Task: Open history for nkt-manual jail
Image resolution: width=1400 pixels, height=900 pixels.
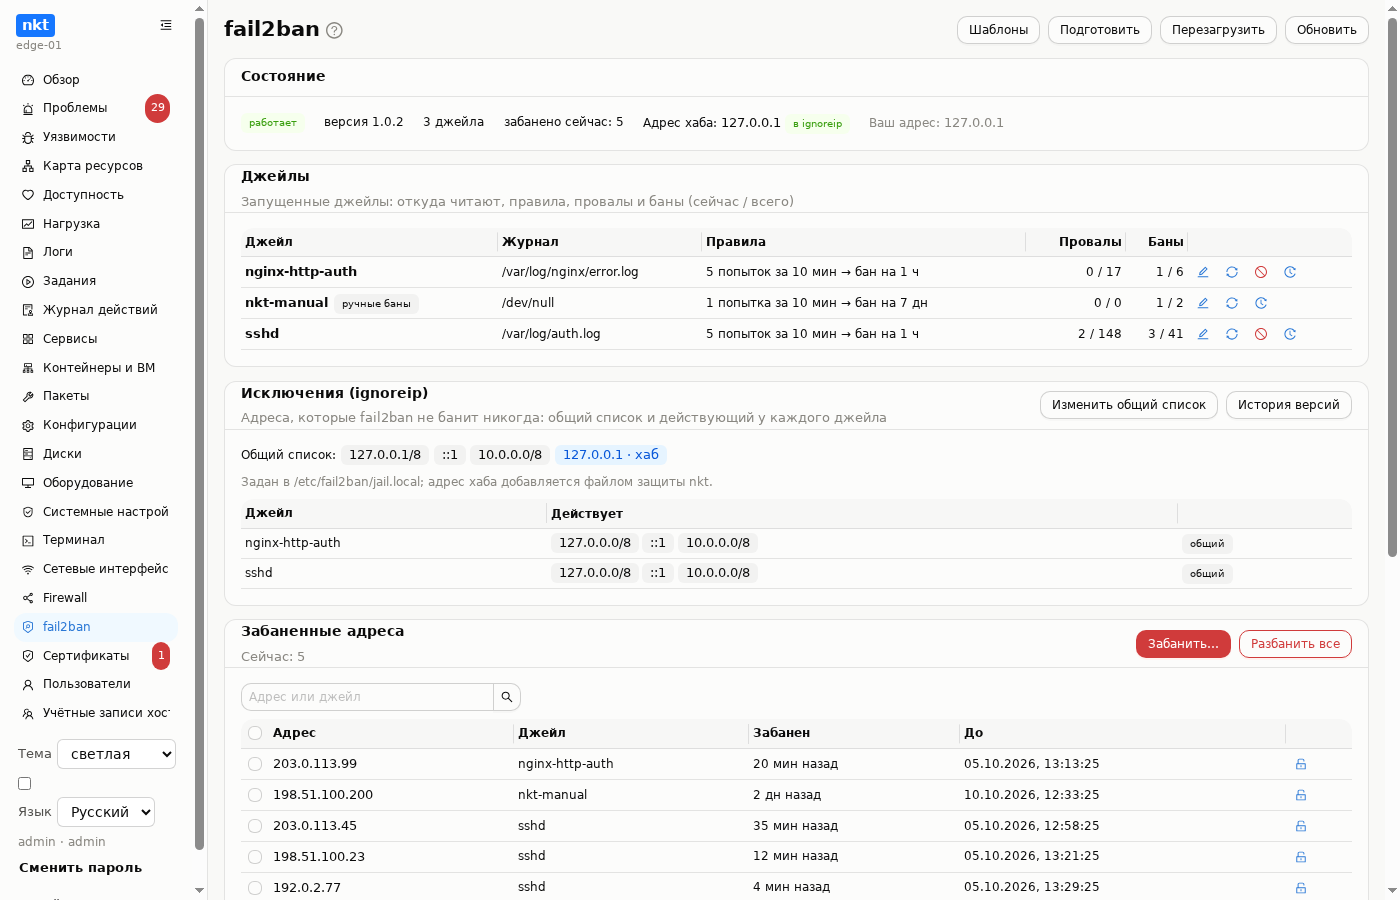Action: [1261, 303]
